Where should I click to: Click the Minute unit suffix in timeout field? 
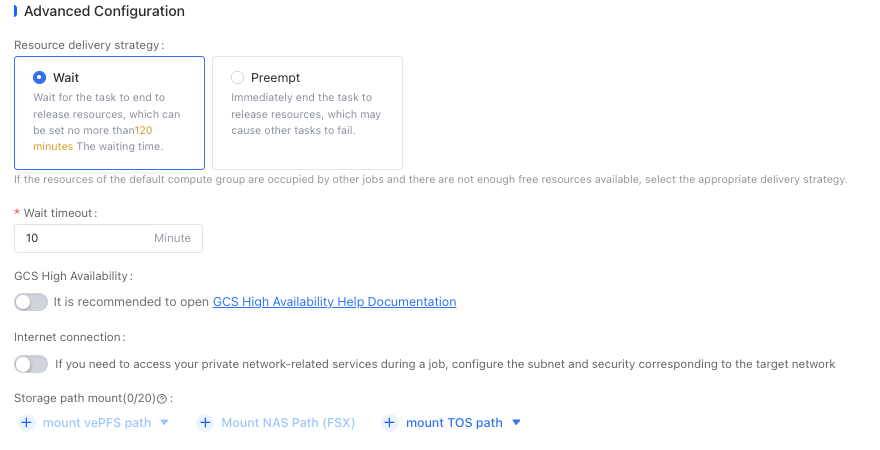coord(172,238)
